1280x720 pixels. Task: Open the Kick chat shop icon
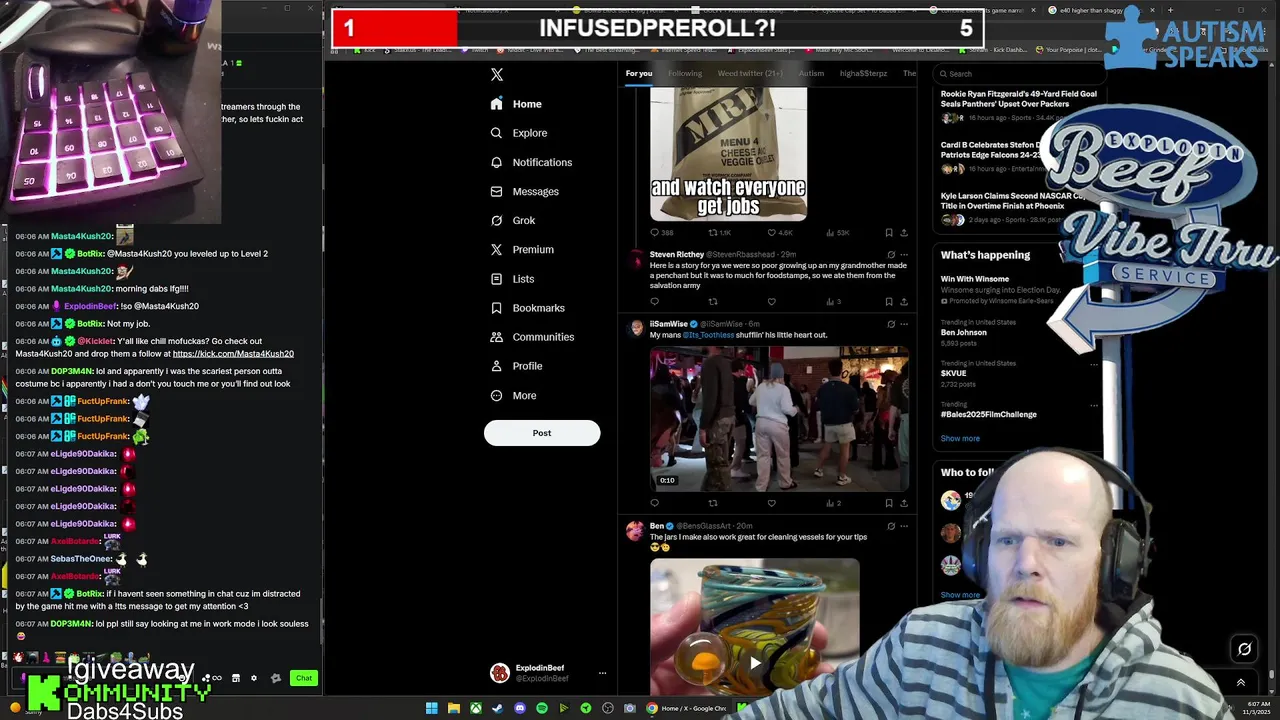[x=236, y=678]
